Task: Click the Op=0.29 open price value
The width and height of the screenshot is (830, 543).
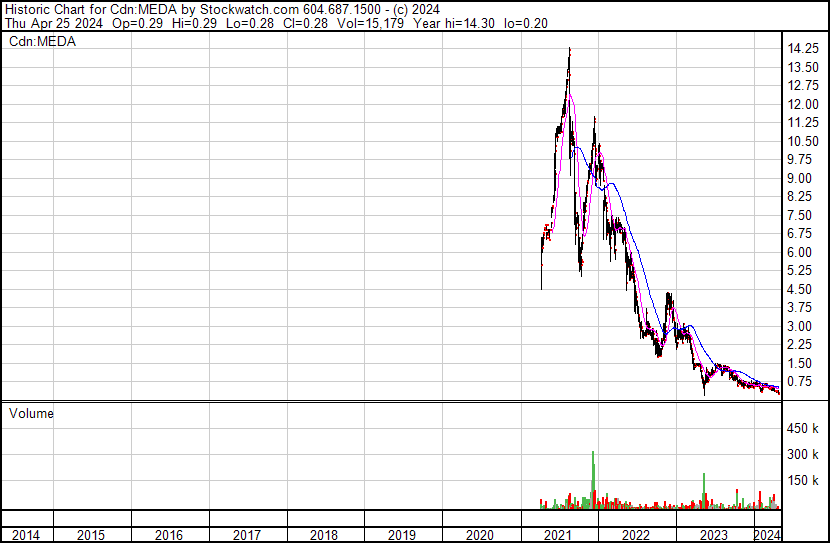Action: [x=138, y=23]
